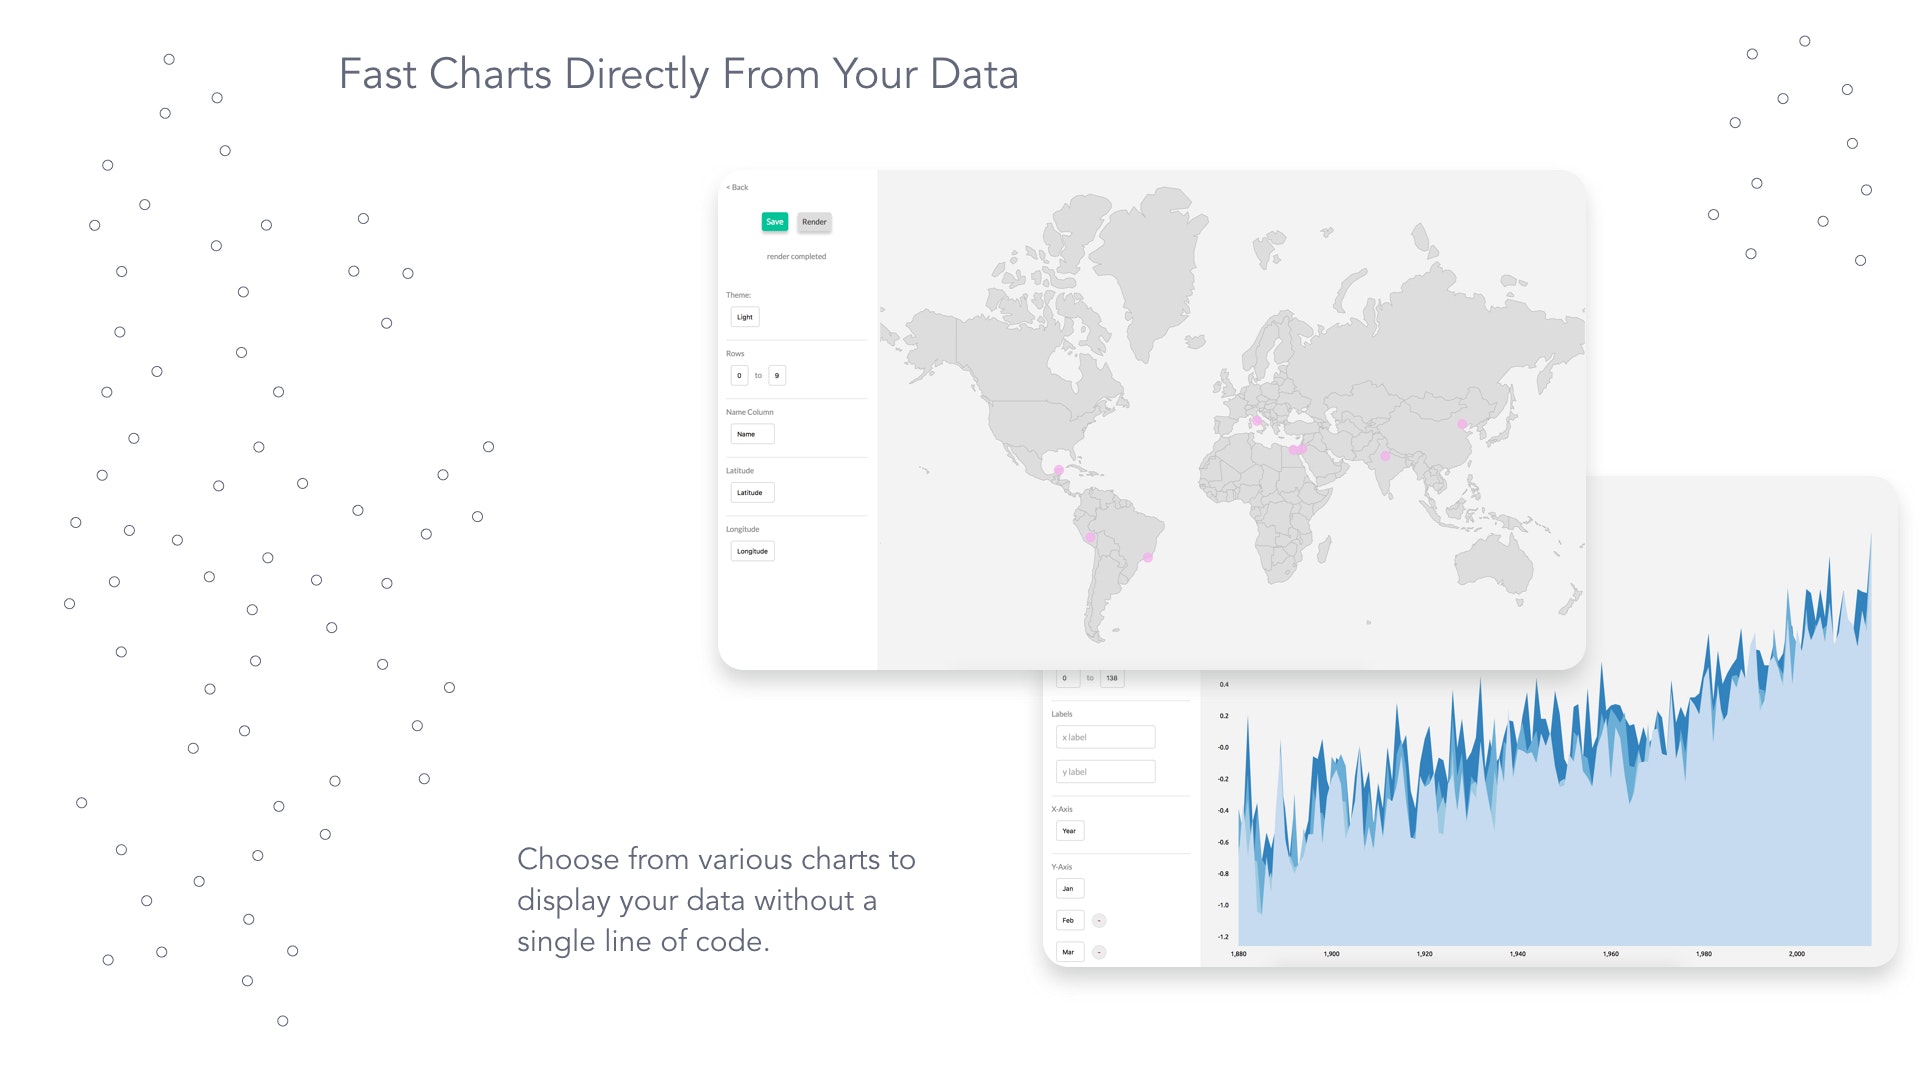Click the pink map marker over Central America

tap(1059, 470)
